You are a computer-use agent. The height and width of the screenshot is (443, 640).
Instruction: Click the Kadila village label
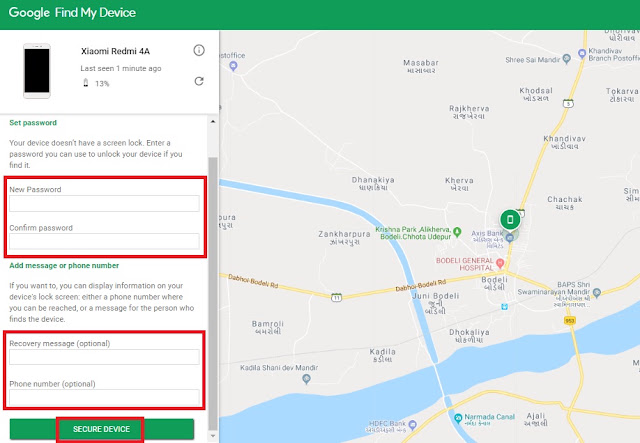pos(382,355)
